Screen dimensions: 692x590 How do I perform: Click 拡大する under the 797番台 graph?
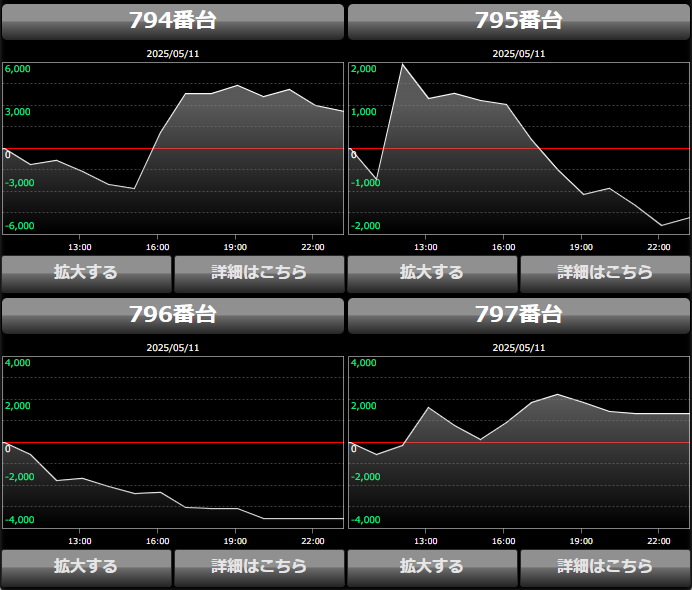(x=432, y=568)
